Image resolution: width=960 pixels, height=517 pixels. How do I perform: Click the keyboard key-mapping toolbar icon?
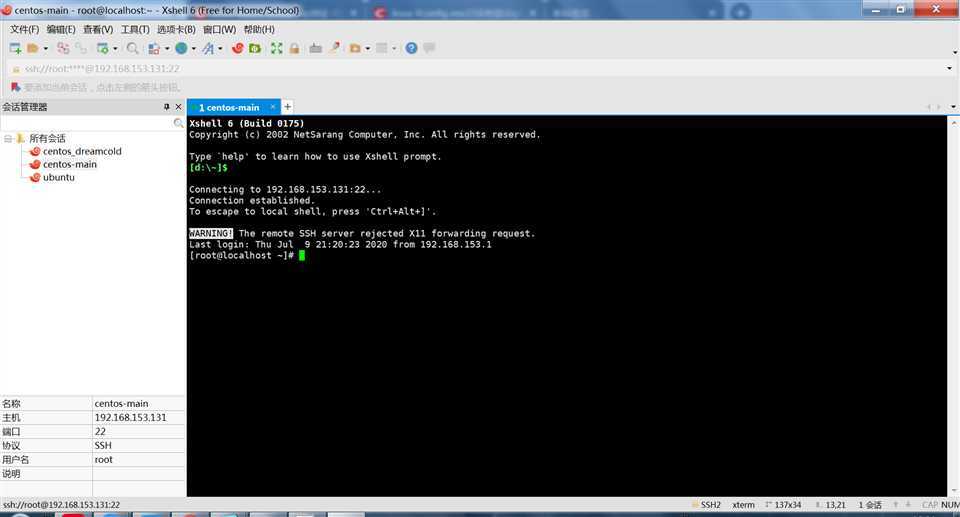(316, 48)
